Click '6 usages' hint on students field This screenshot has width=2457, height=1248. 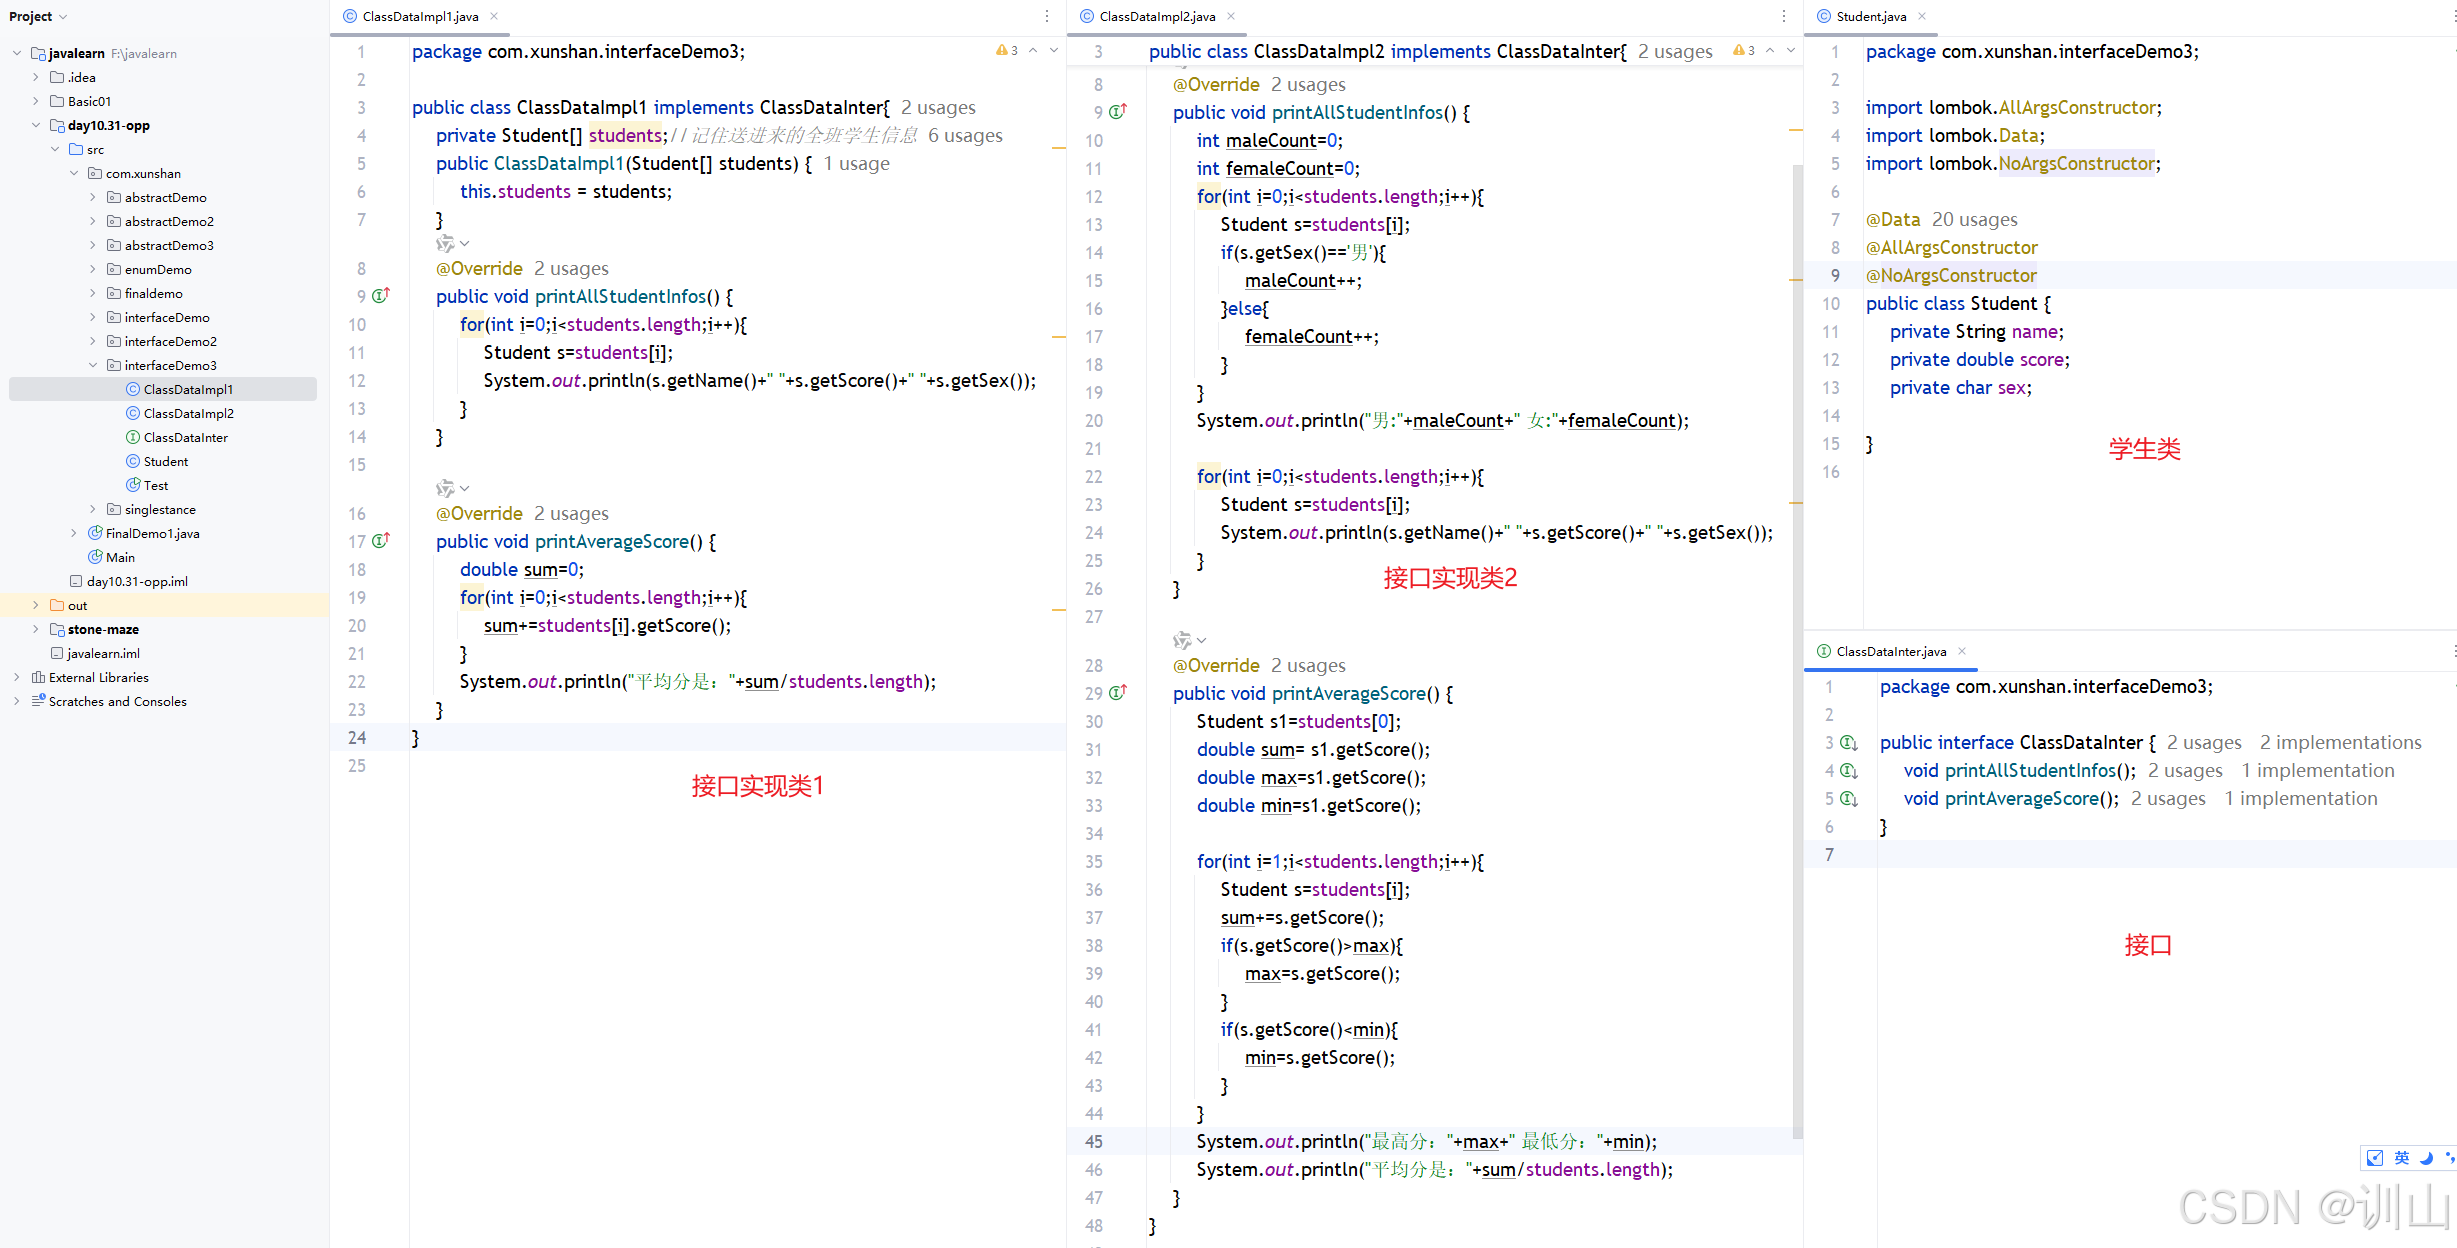click(x=965, y=135)
